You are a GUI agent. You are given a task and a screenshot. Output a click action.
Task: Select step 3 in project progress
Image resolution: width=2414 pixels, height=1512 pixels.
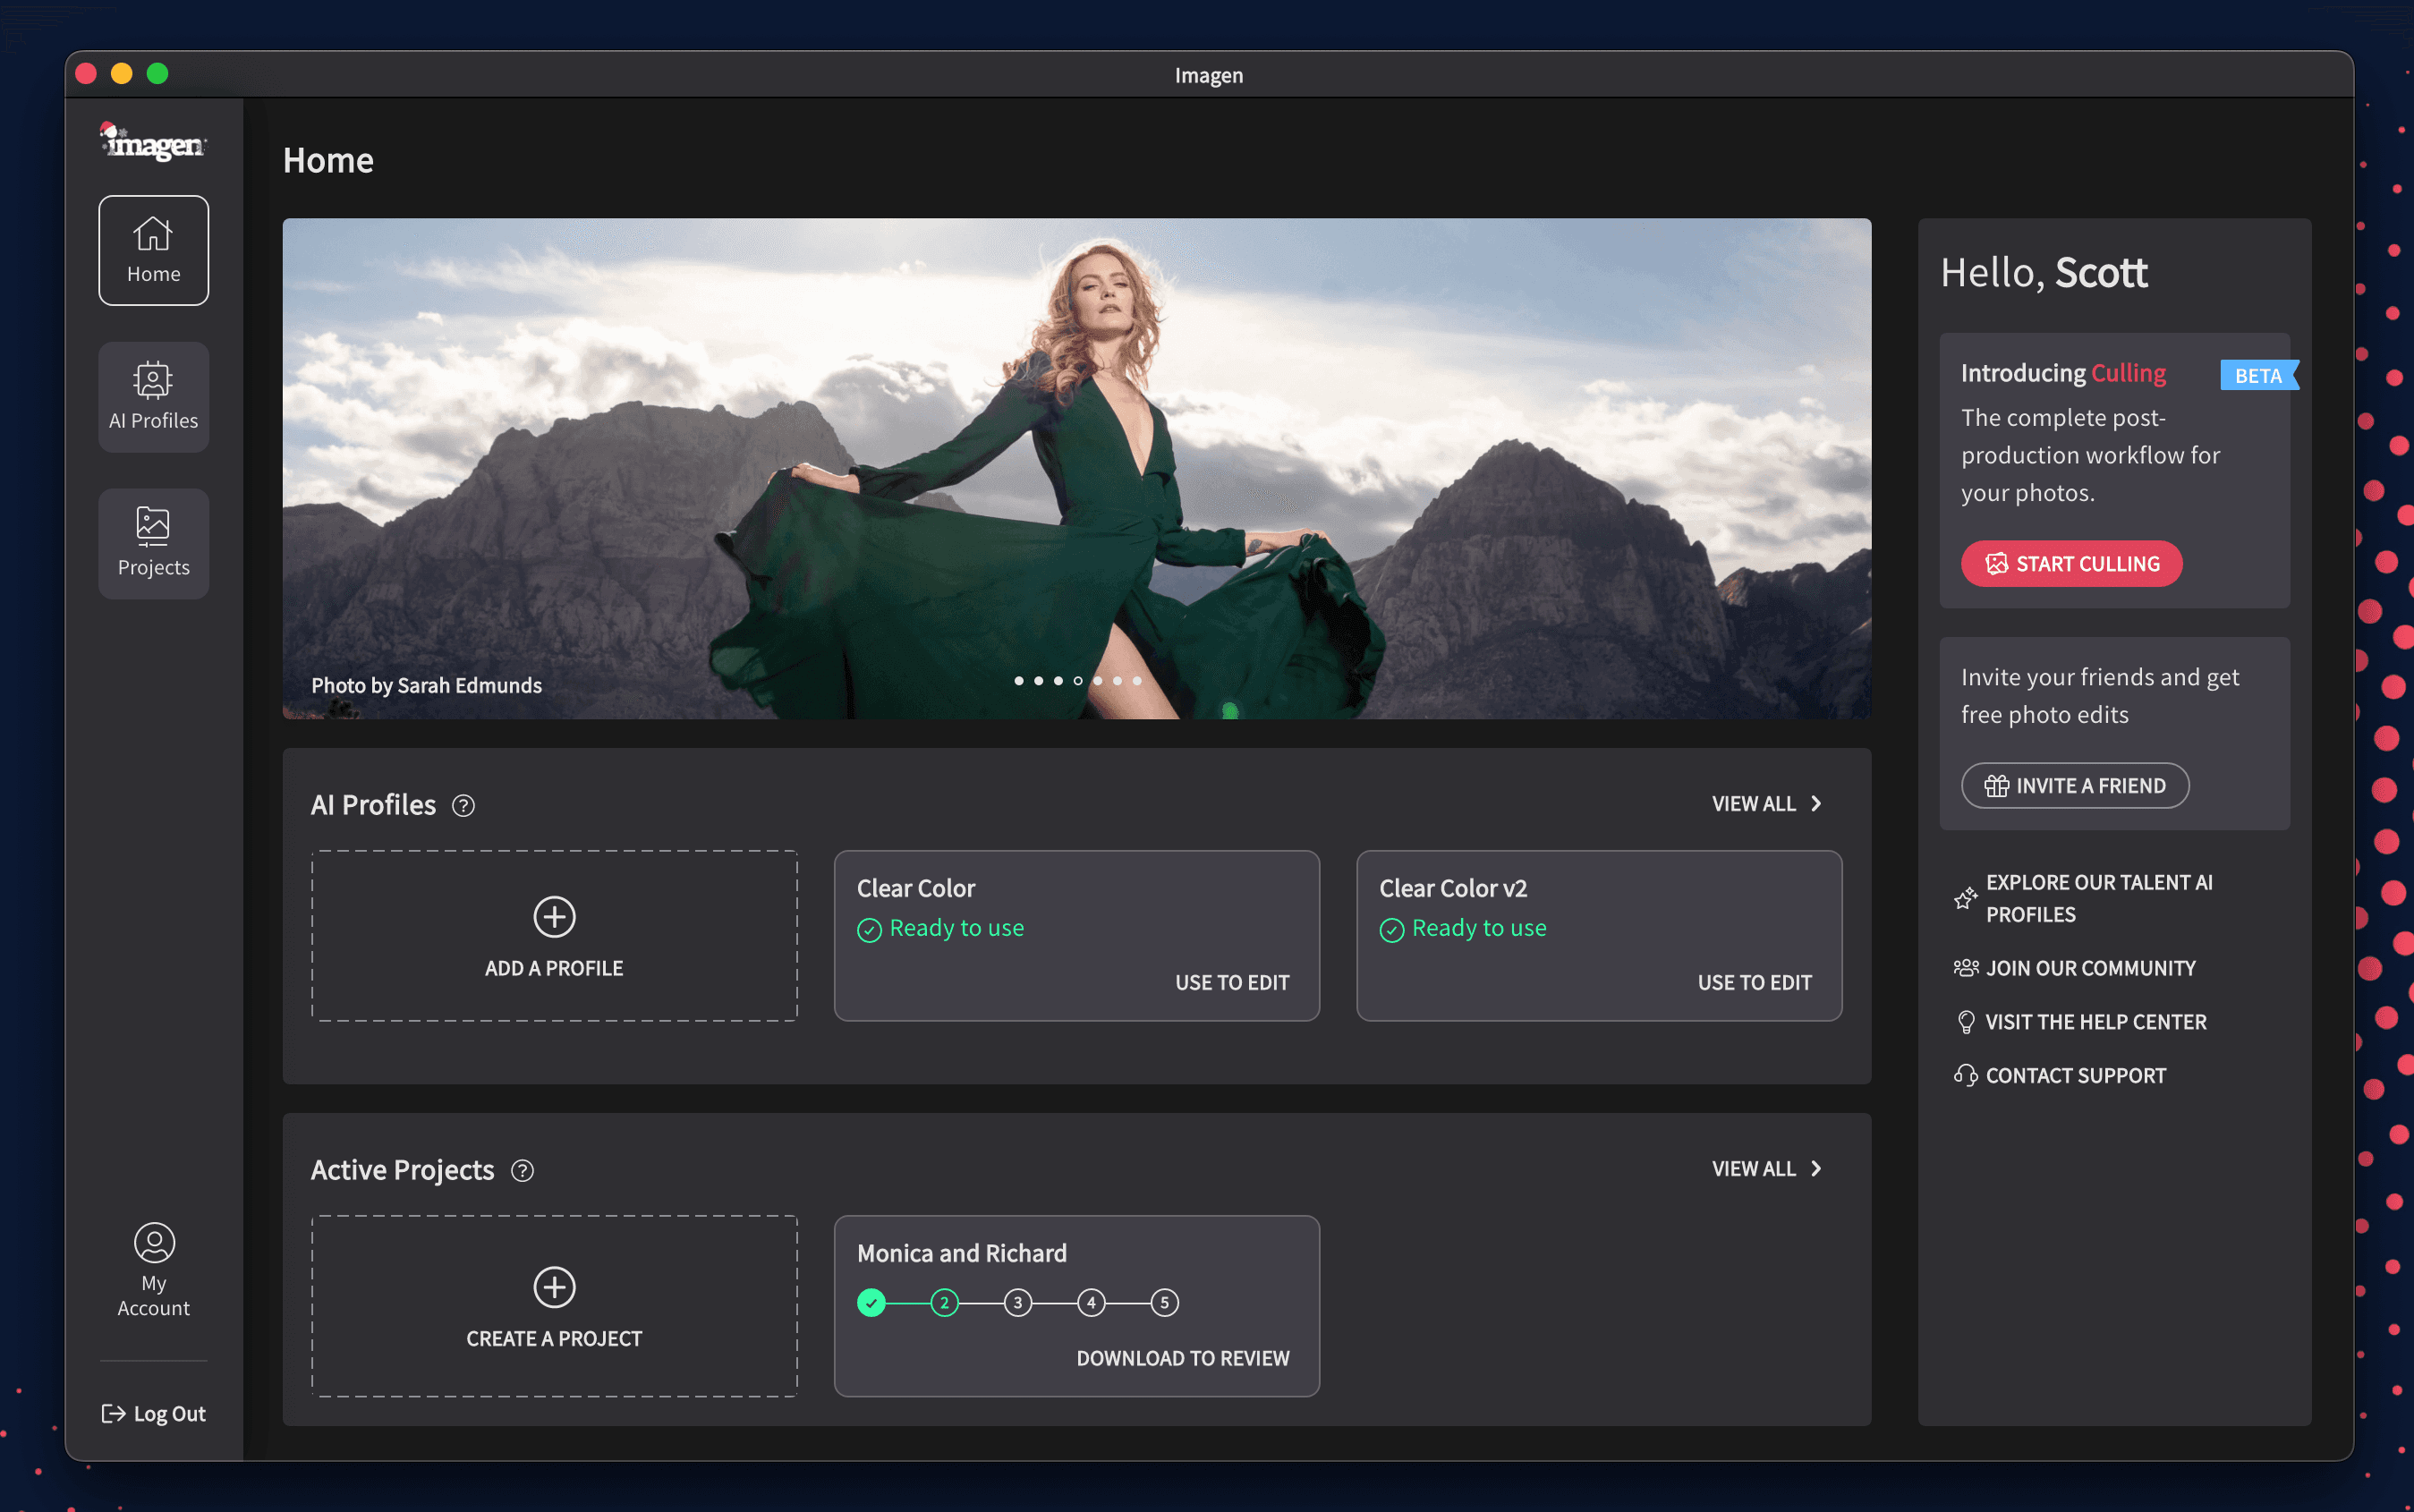(x=1018, y=1302)
